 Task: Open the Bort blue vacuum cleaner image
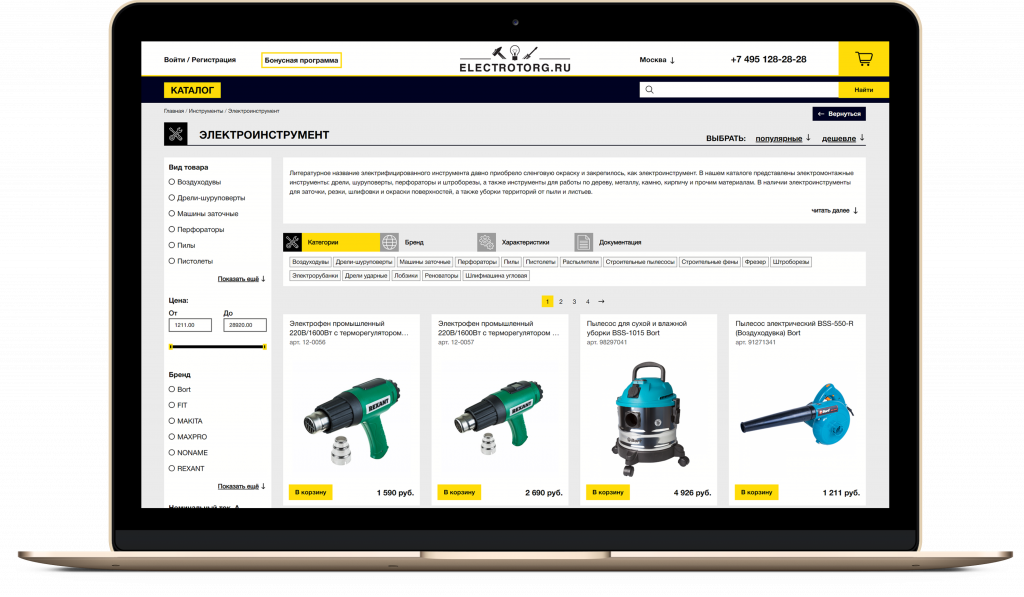pos(648,418)
